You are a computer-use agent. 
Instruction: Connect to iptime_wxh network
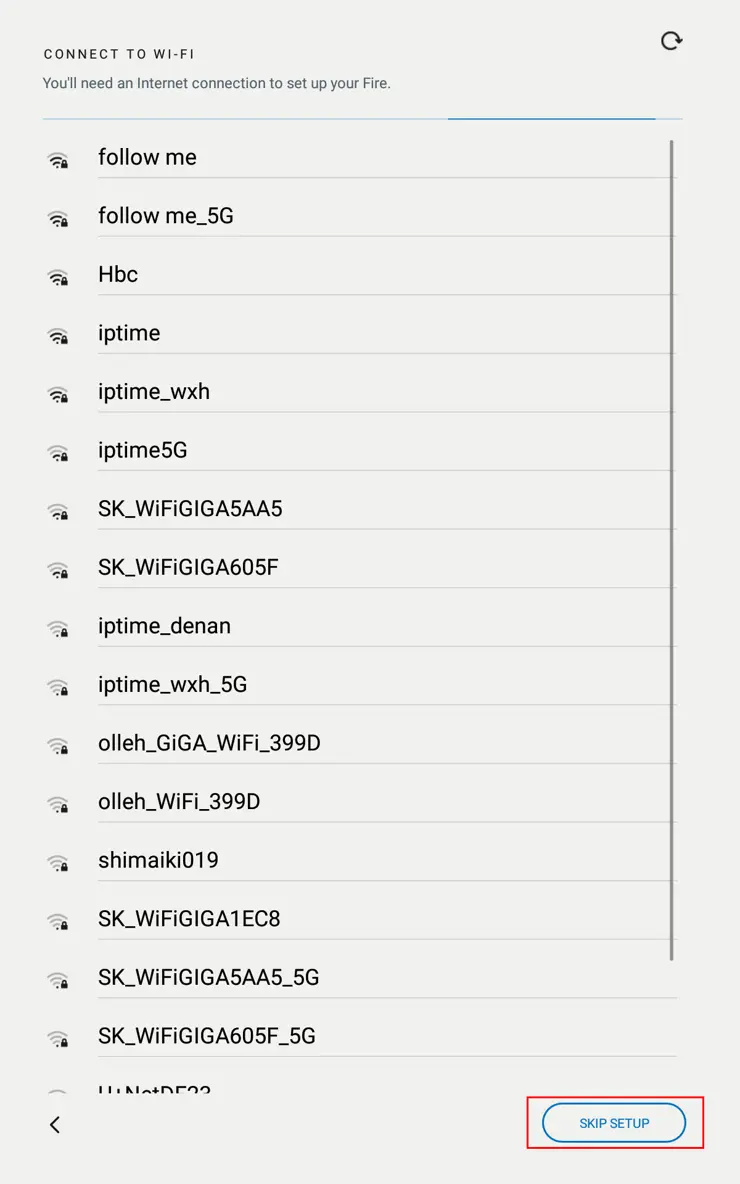click(154, 391)
